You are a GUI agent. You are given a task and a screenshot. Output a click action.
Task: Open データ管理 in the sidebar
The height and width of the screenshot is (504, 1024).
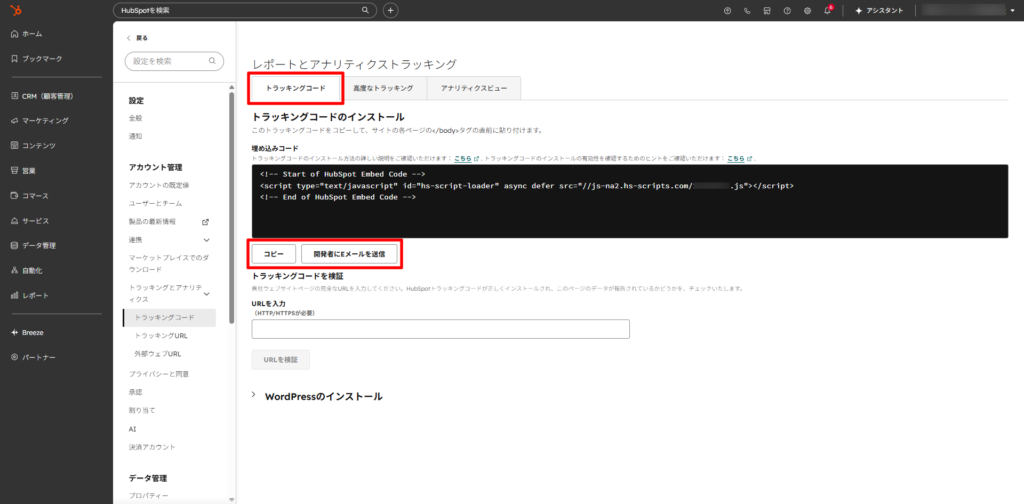(x=33, y=245)
